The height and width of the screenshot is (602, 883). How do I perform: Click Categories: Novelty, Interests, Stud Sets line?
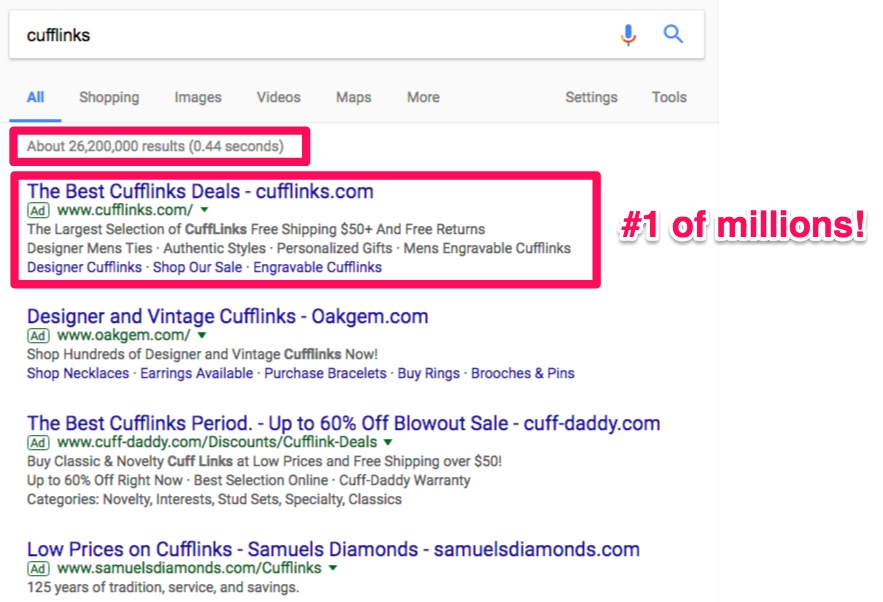click(215, 500)
